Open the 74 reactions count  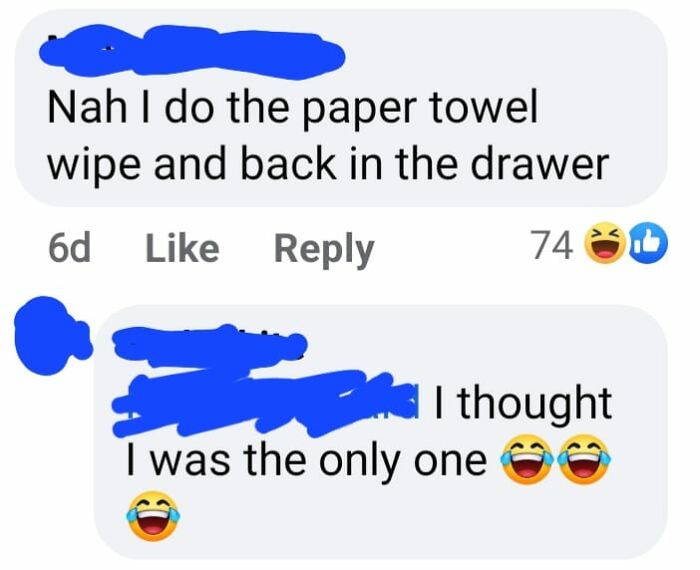pos(550,246)
